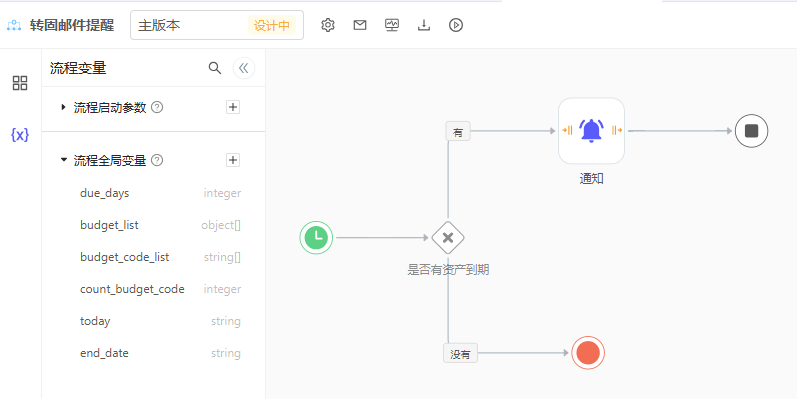Image resolution: width=797 pixels, height=399 pixels.
Task: Run the flow with the play icon
Action: (x=456, y=25)
